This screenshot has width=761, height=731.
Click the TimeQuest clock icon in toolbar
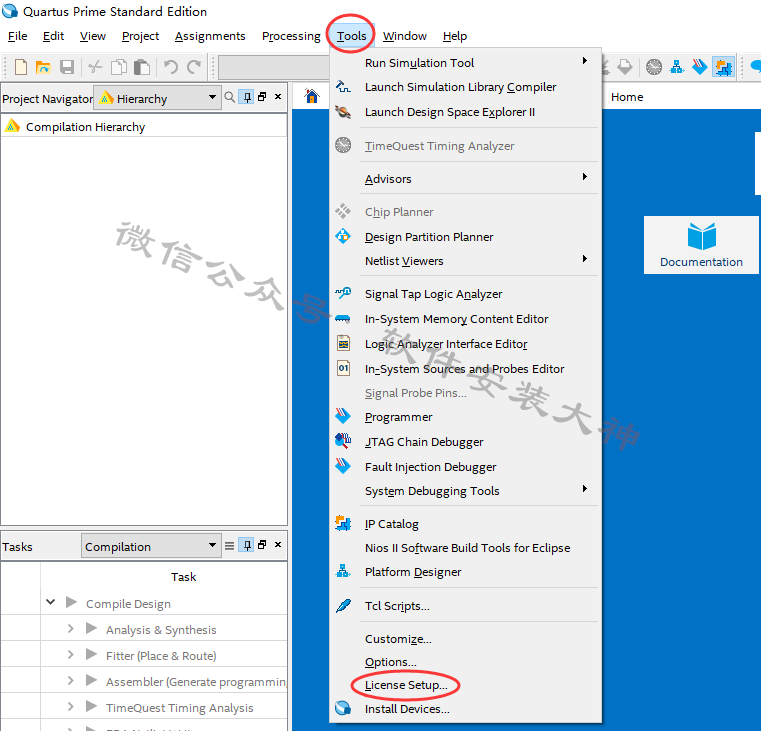pyautogui.click(x=654, y=67)
